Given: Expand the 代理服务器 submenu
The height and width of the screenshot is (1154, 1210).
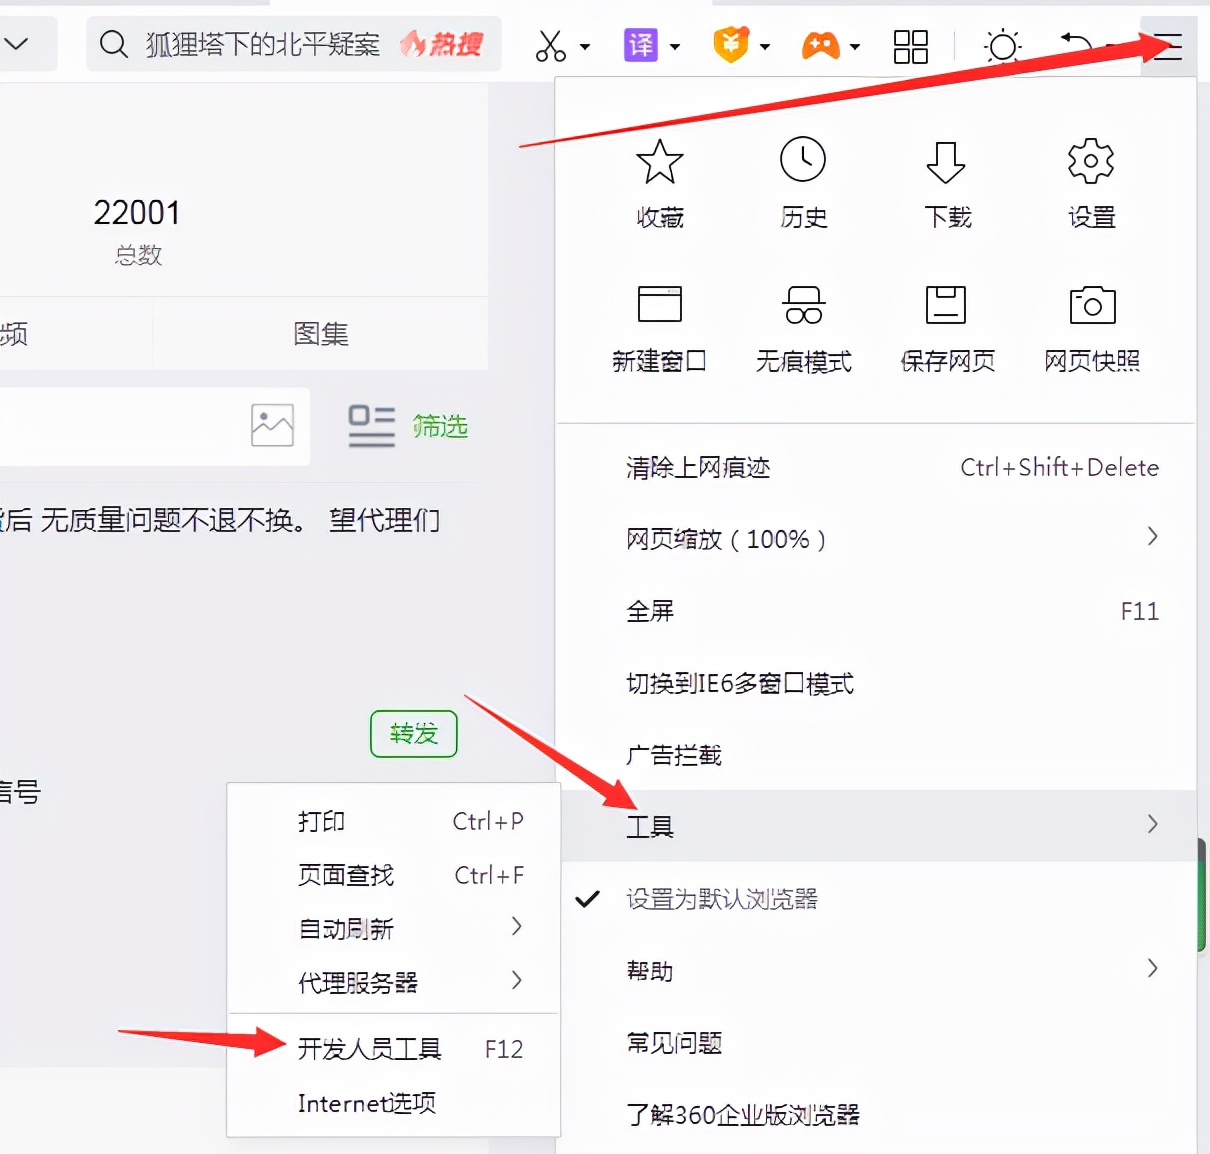Looking at the screenshot, I should (x=360, y=982).
